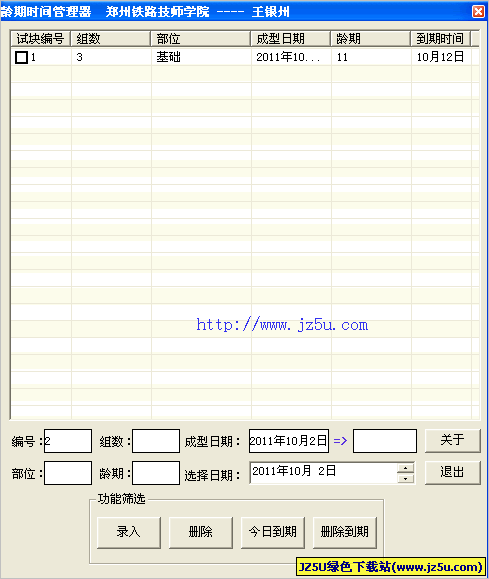The height and width of the screenshot is (579, 489).
Task: Check the checkbox for test block 1
Action: click(21, 58)
